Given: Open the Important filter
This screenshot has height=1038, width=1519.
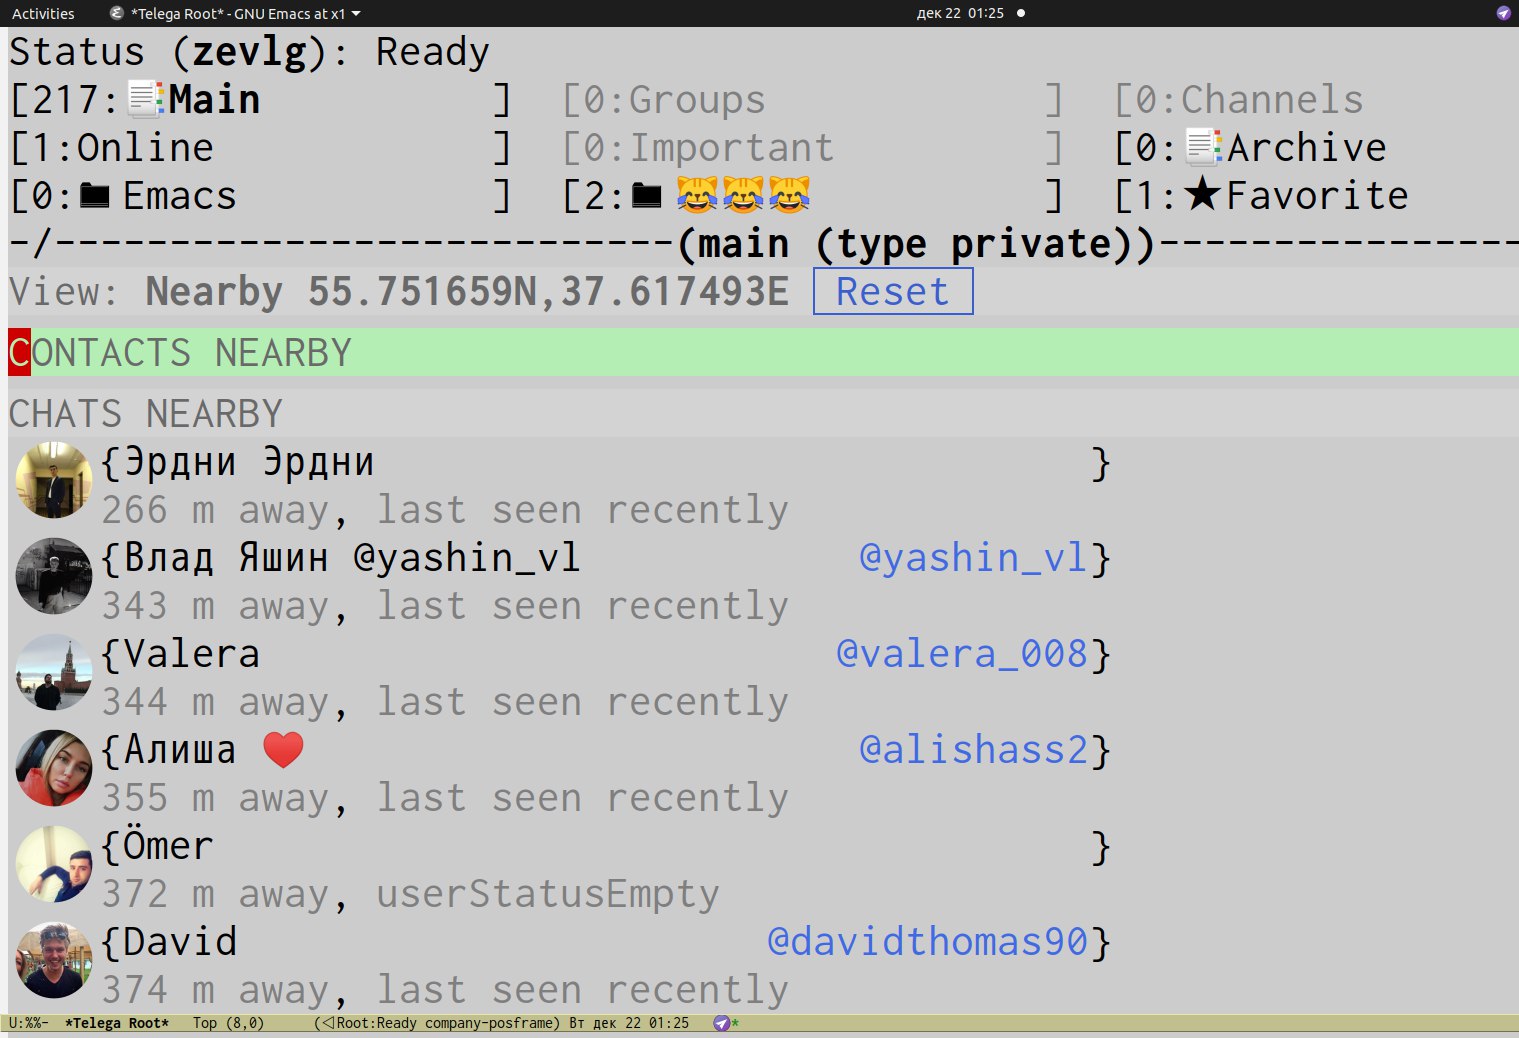Looking at the screenshot, I should [812, 147].
